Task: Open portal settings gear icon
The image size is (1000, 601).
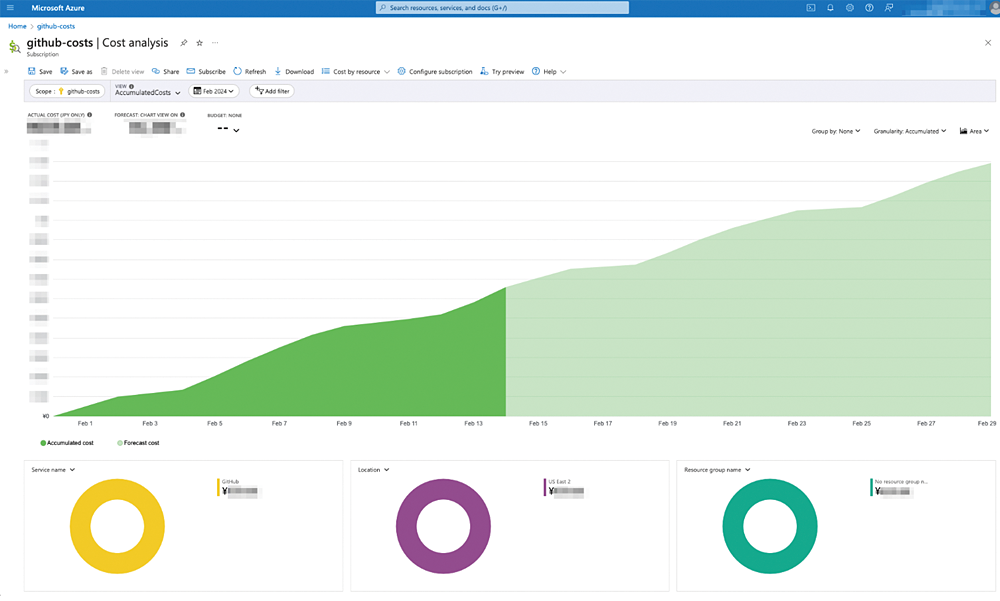Action: pyautogui.click(x=850, y=7)
